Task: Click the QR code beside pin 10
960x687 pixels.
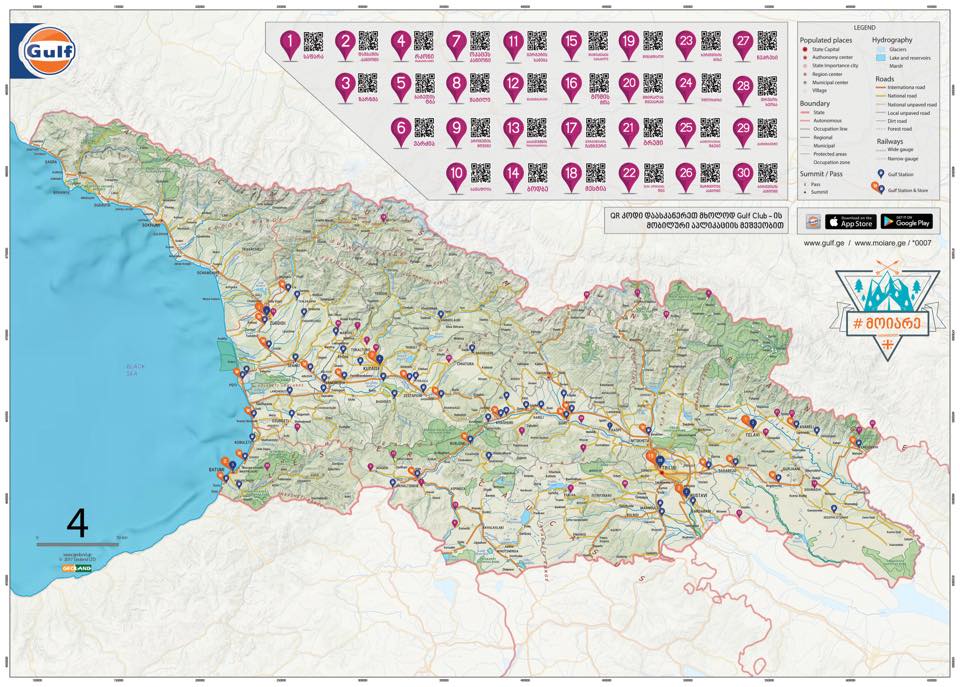Action: click(x=481, y=173)
